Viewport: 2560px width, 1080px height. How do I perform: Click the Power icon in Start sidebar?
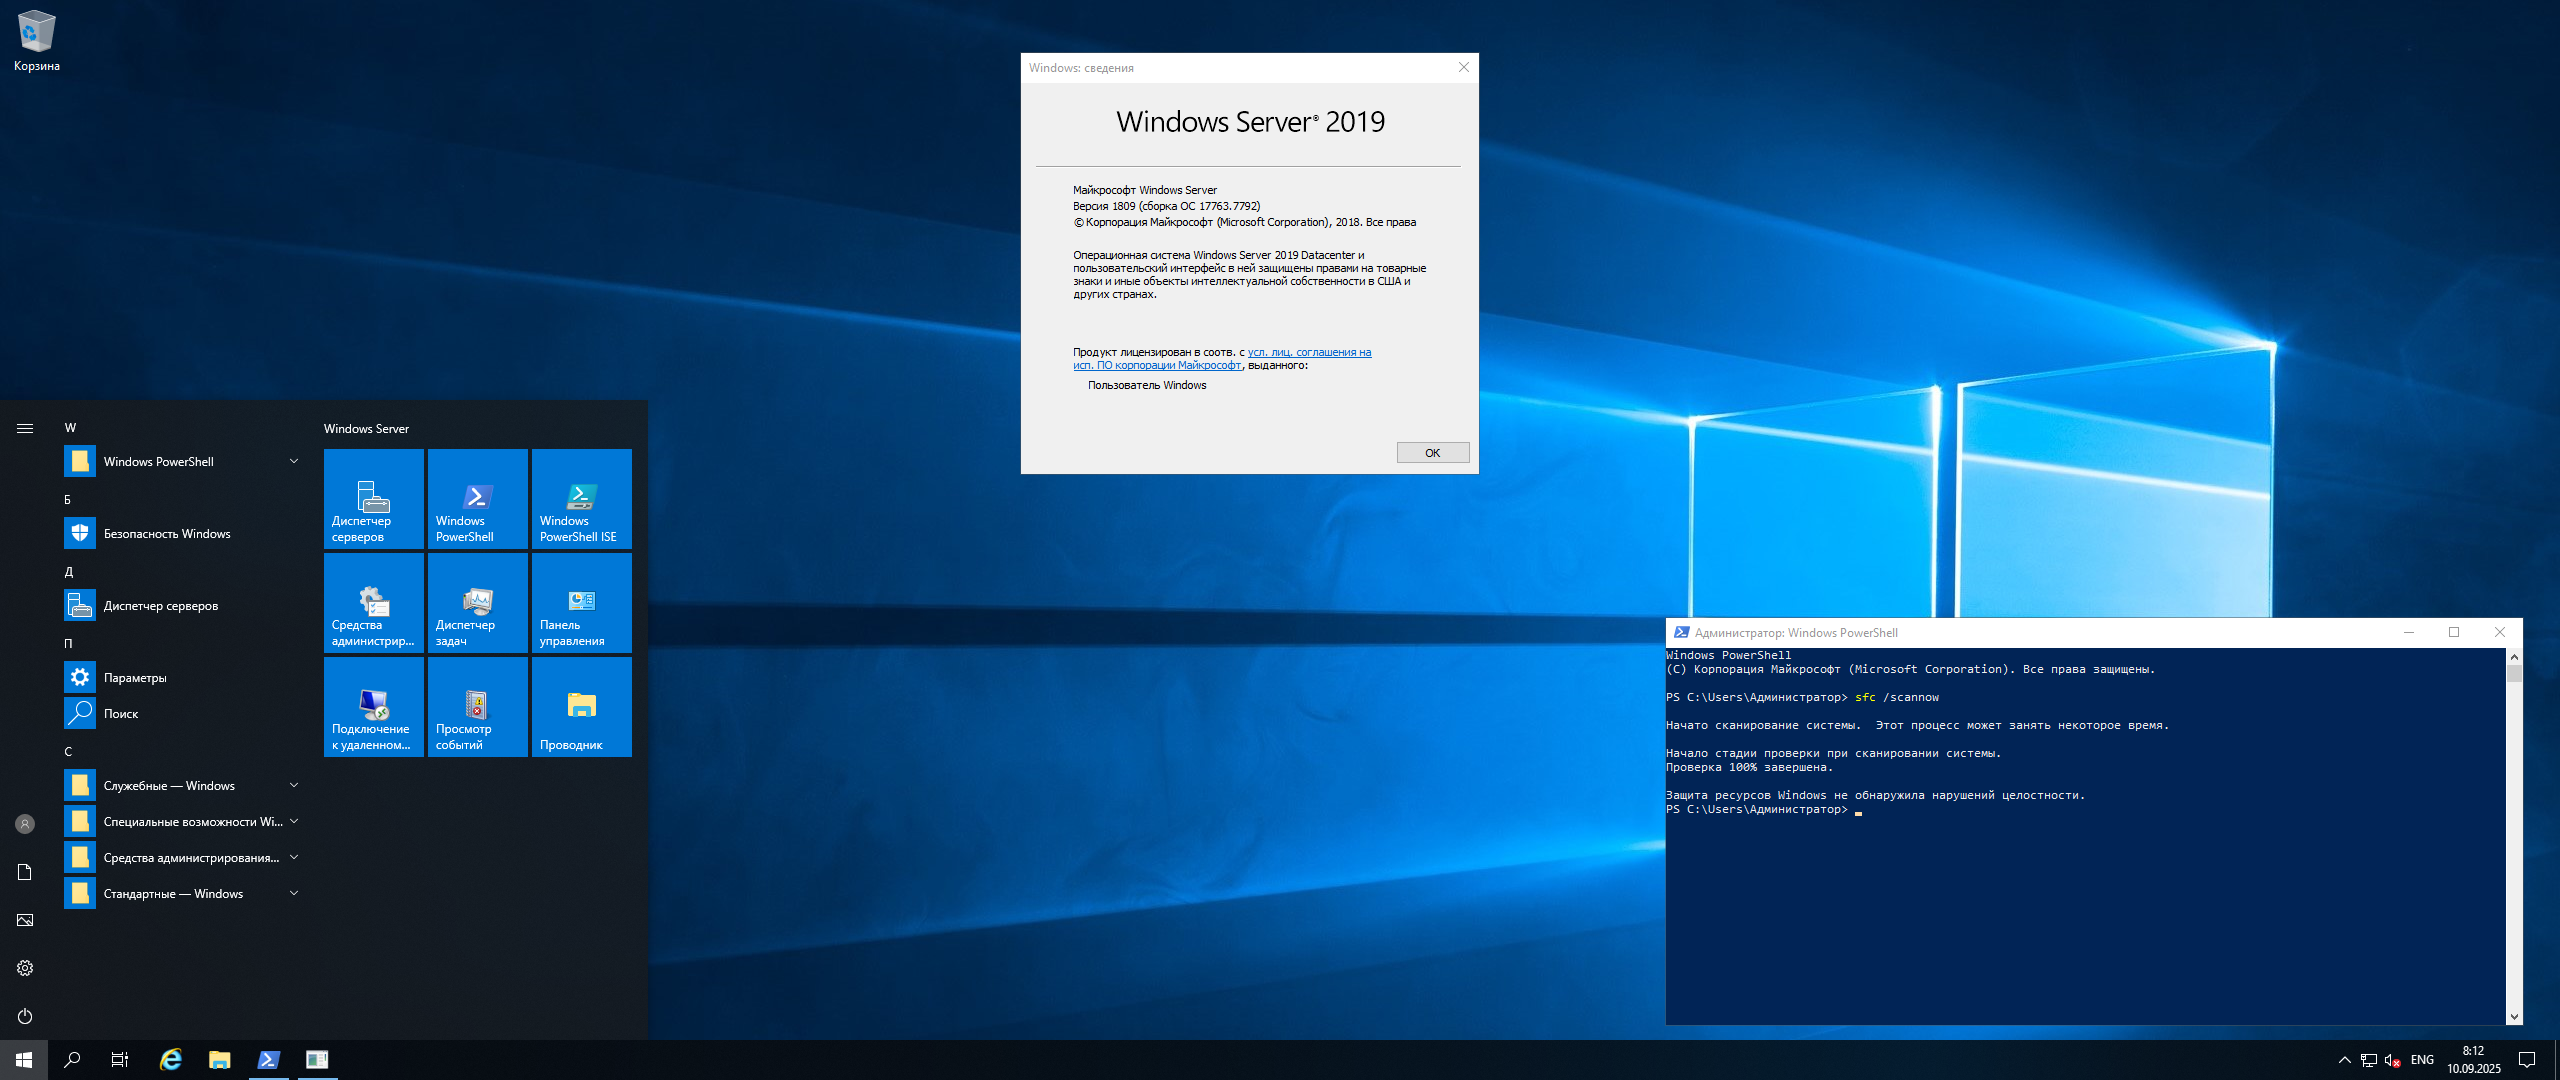click(x=25, y=1016)
